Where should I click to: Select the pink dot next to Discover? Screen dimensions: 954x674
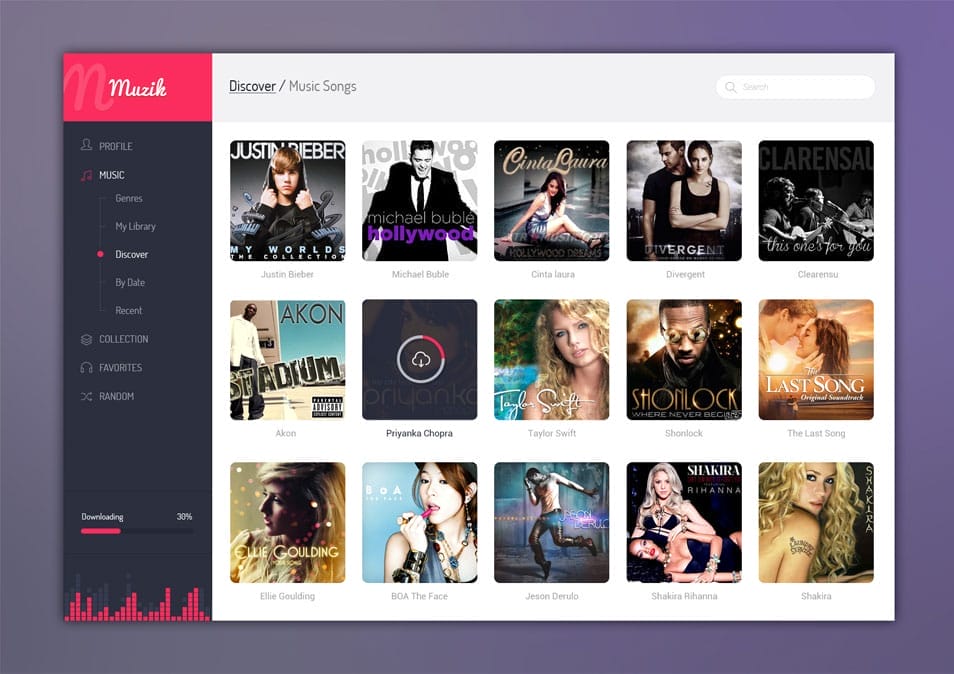pos(100,254)
